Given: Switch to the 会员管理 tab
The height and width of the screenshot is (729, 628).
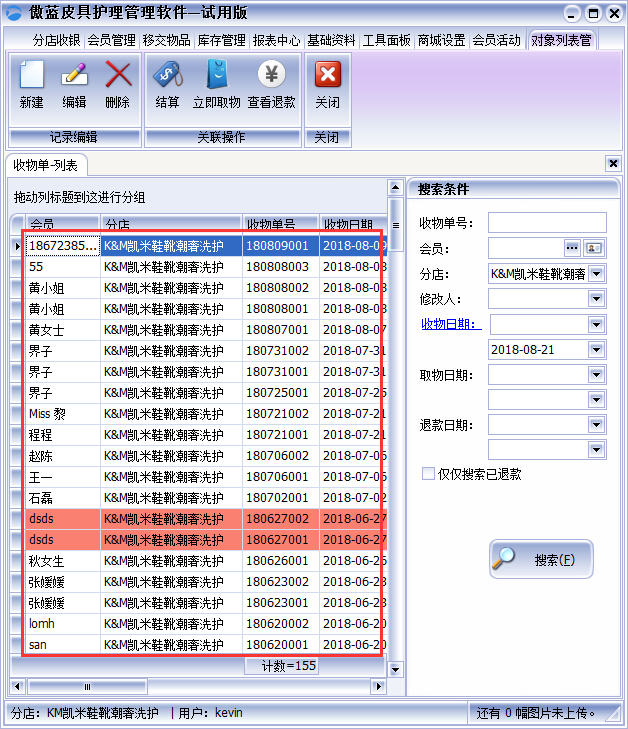Looking at the screenshot, I should point(111,40).
